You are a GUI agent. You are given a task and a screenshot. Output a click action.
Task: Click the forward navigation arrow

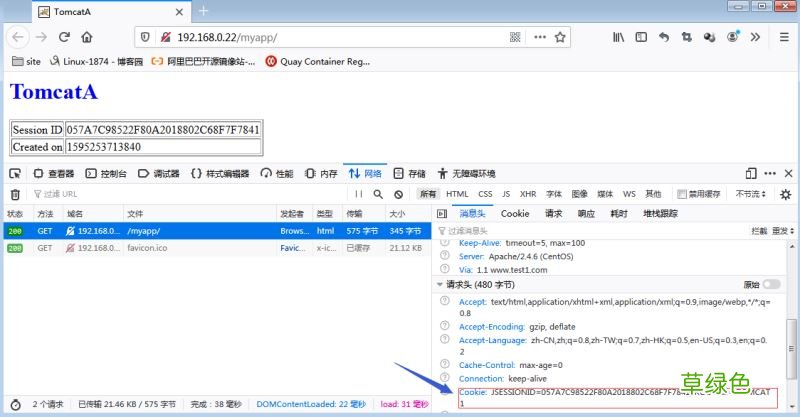(x=41, y=37)
